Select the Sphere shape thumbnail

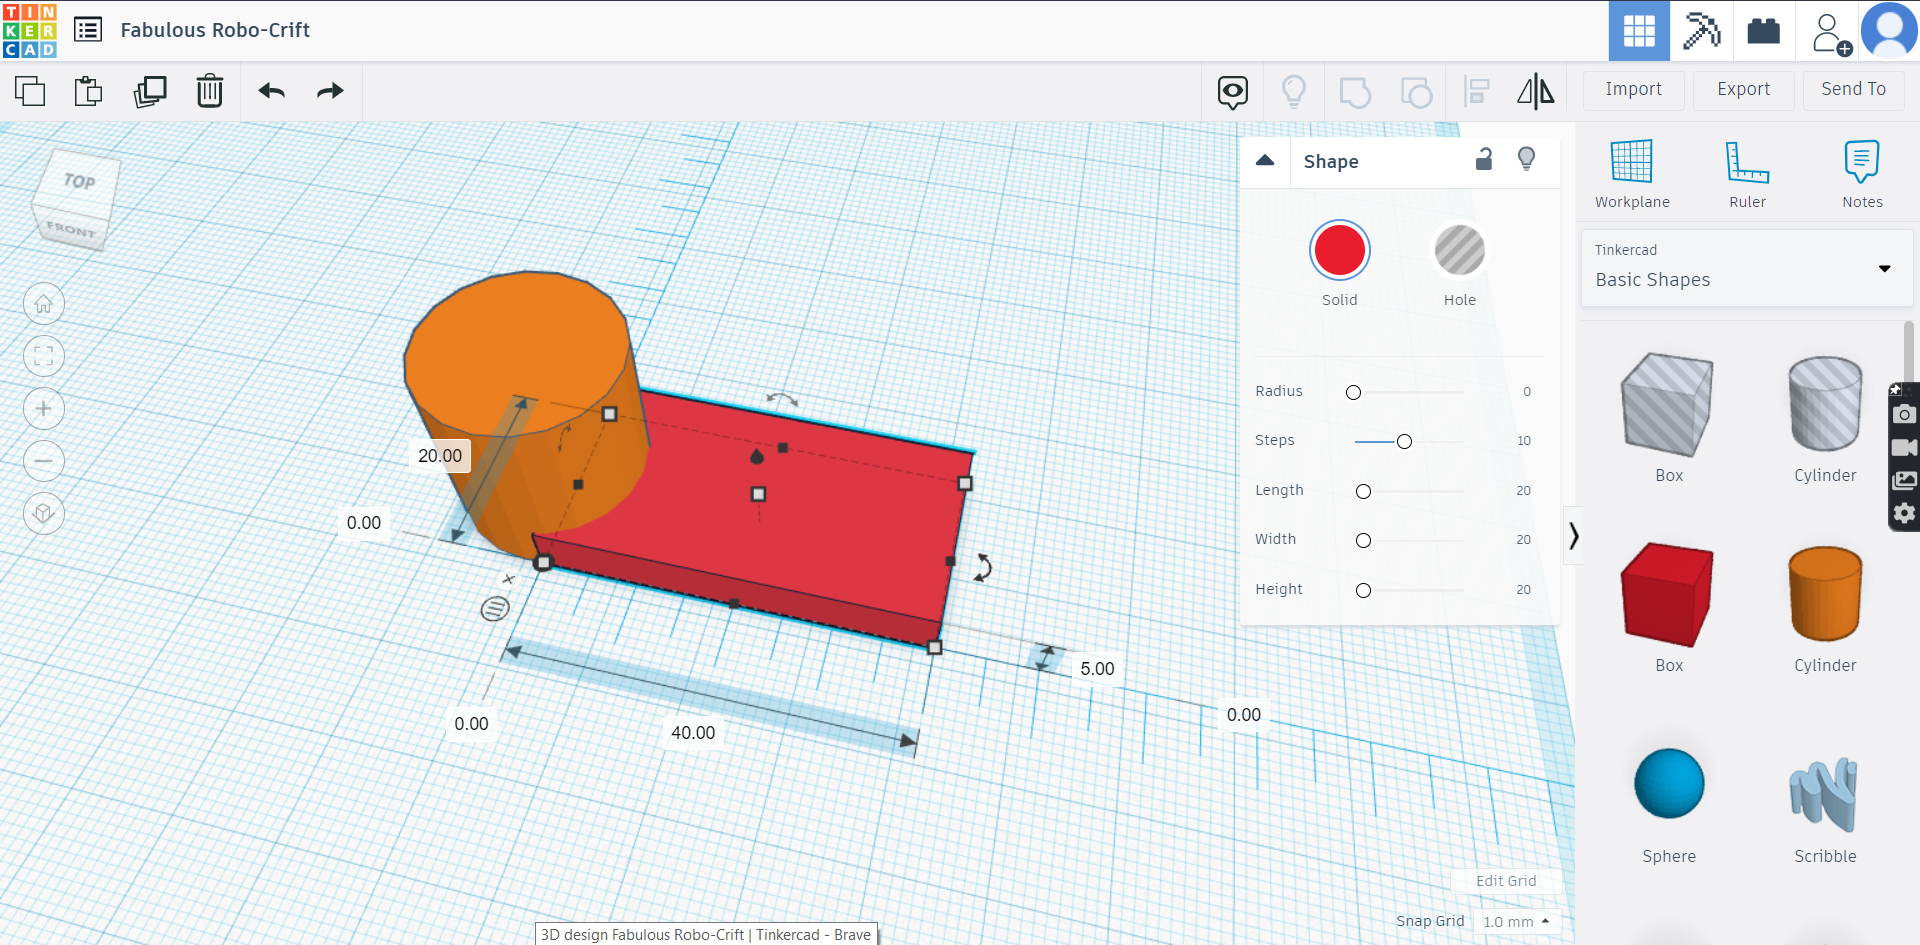pyautogui.click(x=1668, y=784)
